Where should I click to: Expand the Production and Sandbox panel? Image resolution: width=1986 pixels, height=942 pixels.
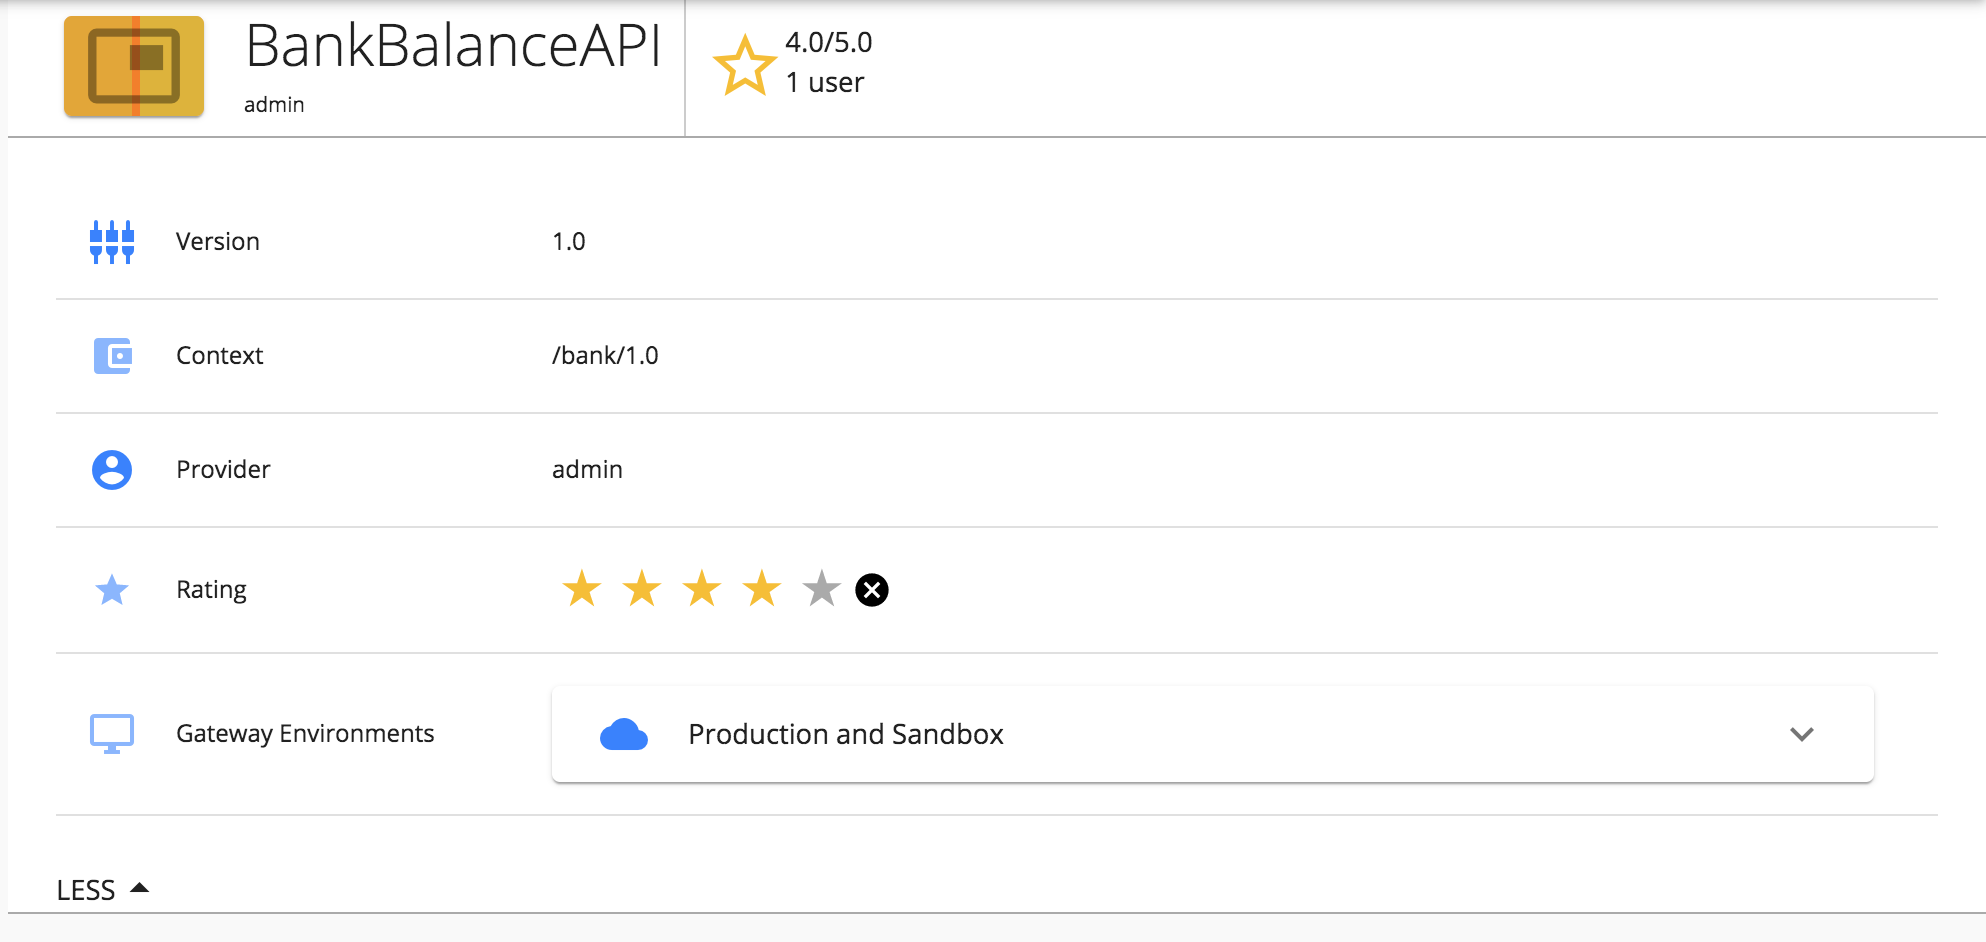pos(1213,734)
